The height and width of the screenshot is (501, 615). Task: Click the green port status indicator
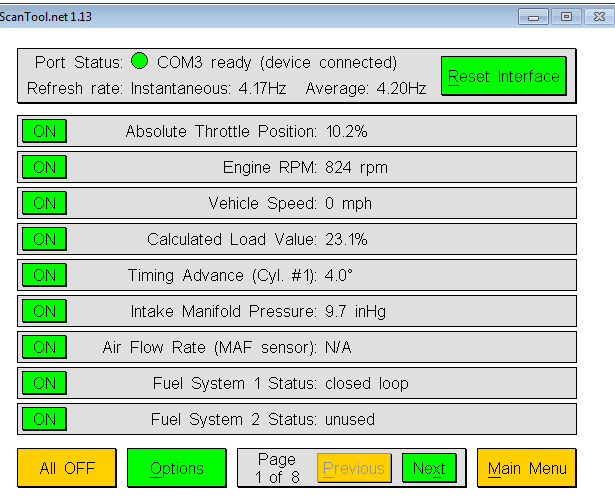point(139,62)
